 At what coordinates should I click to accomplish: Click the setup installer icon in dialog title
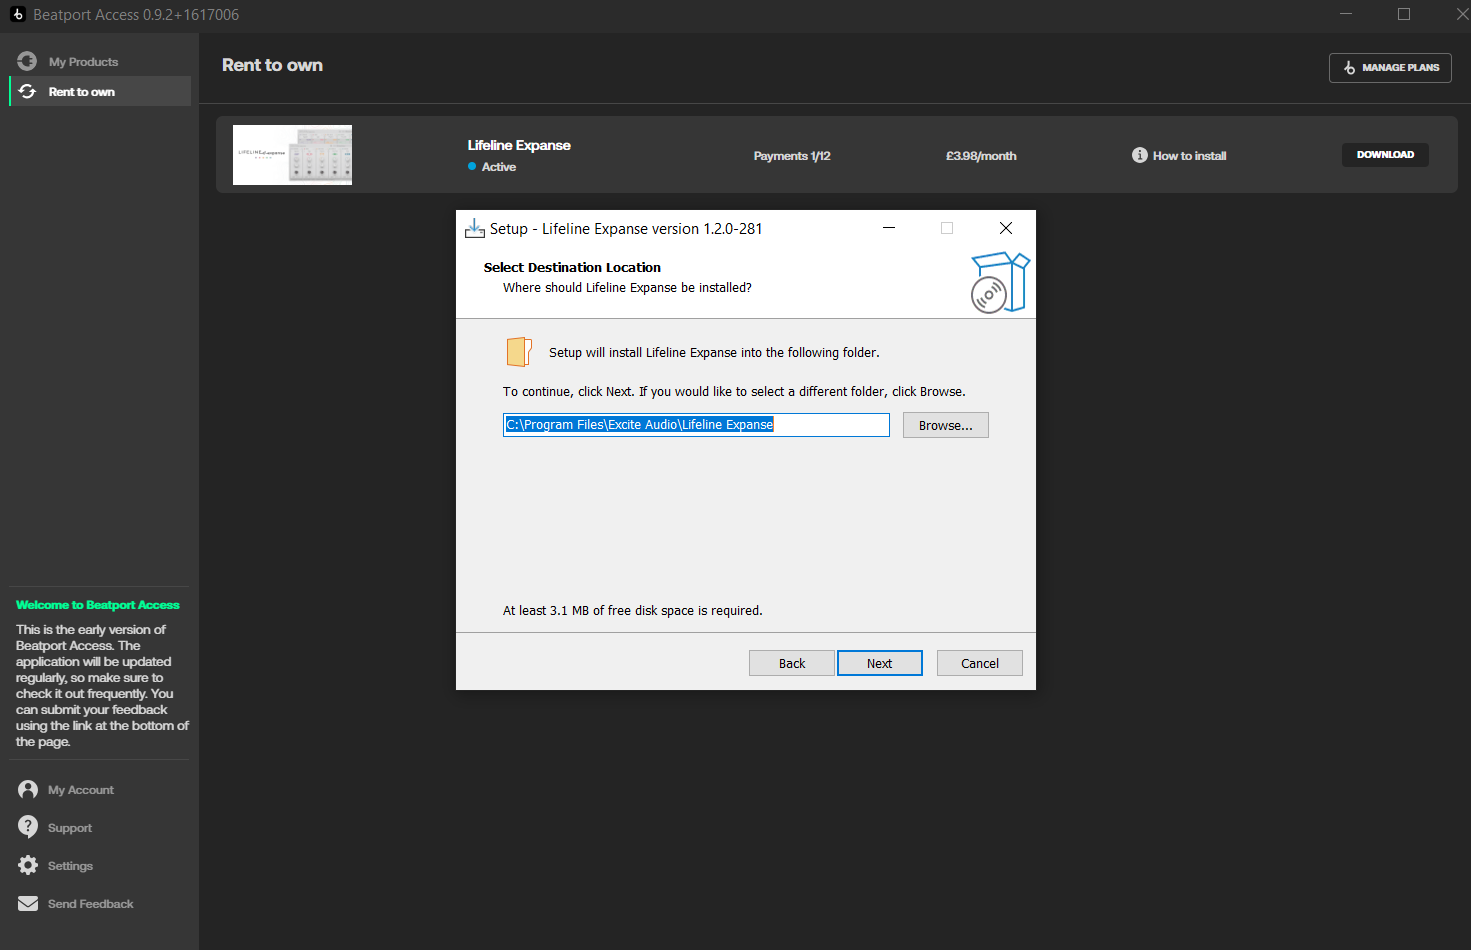pyautogui.click(x=474, y=229)
